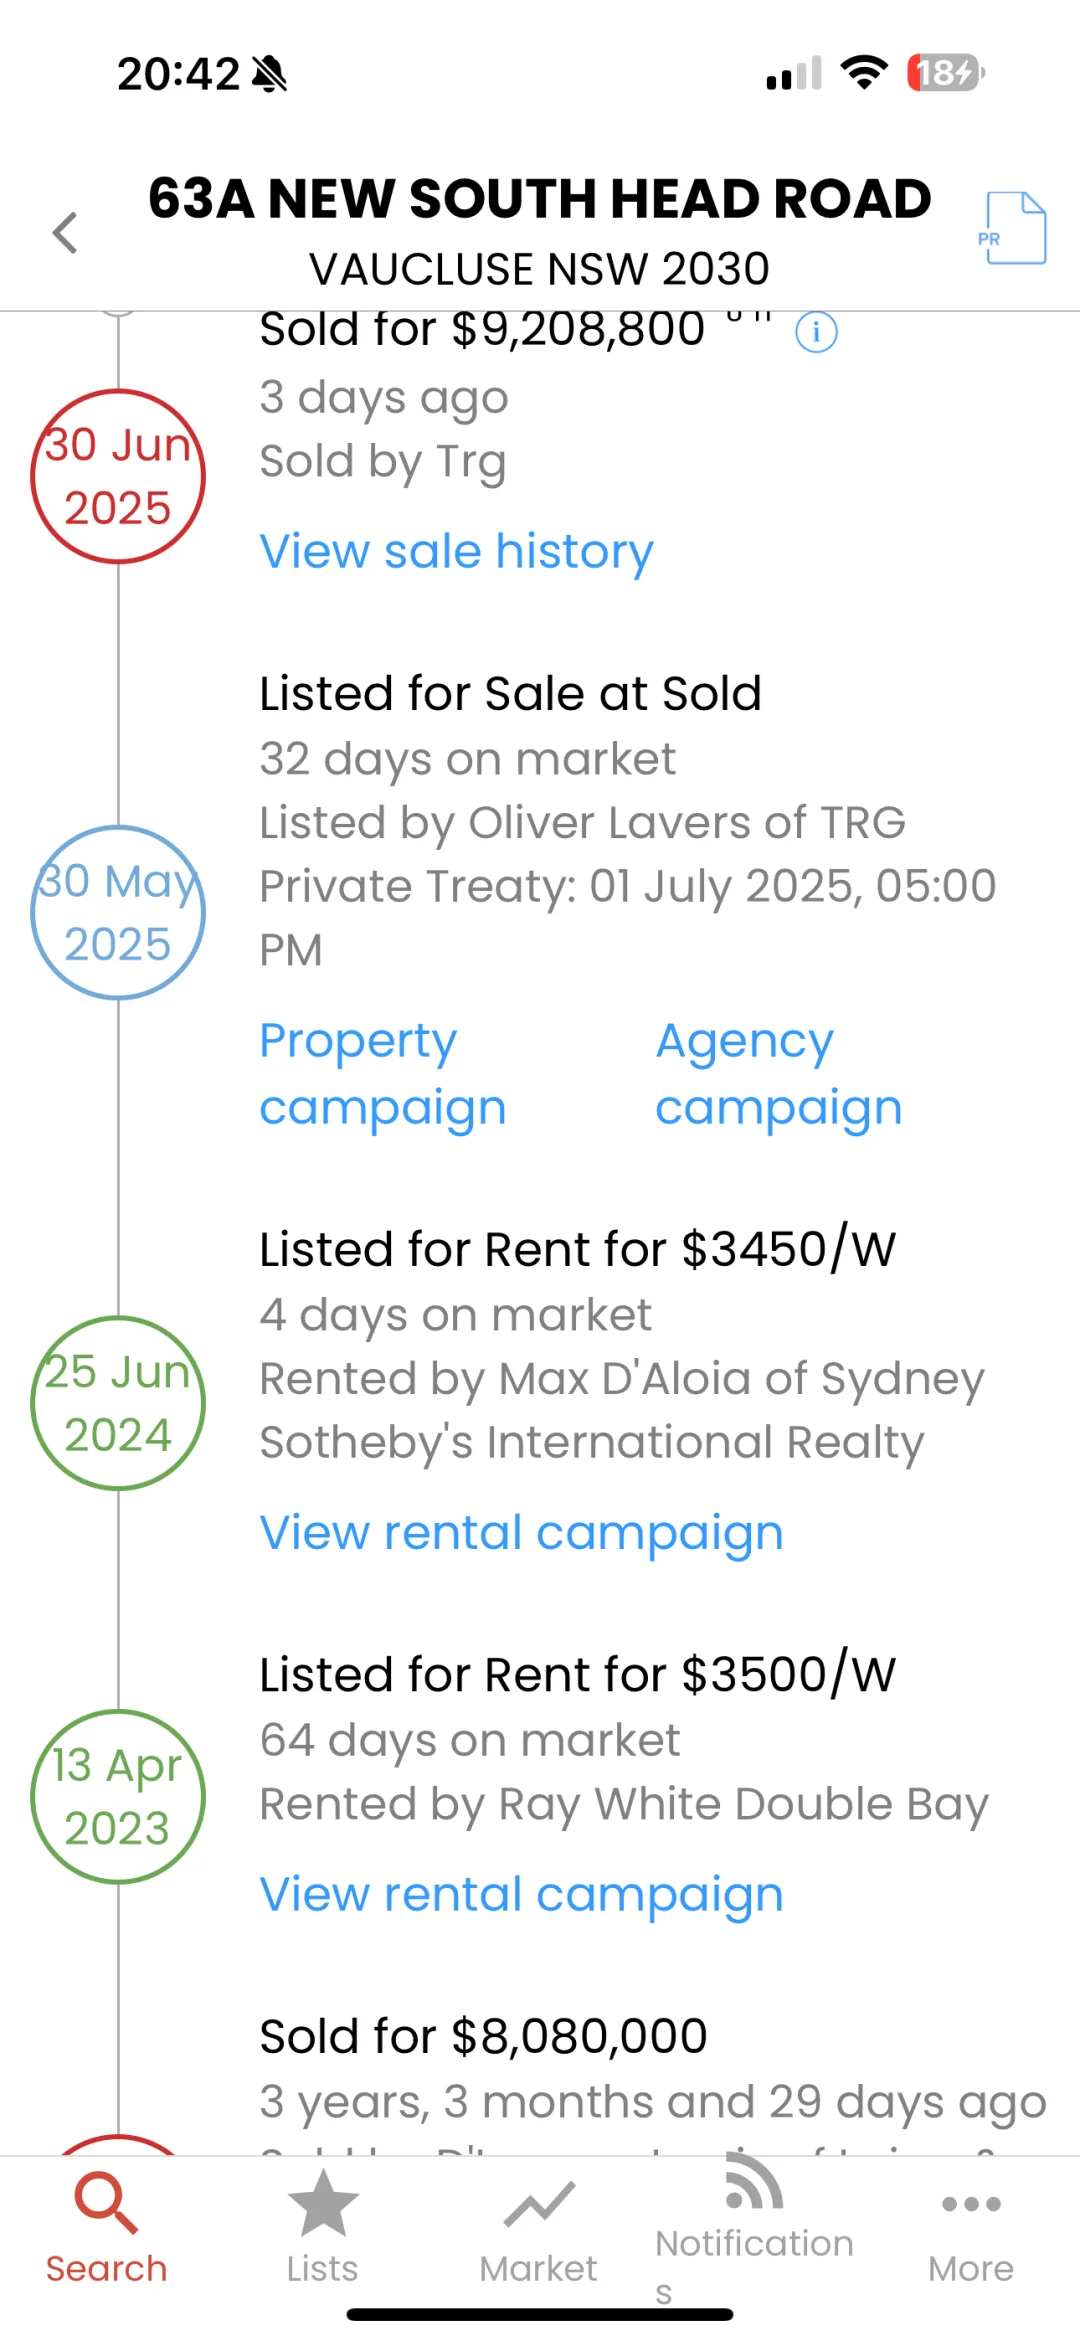1080x2341 pixels.
Task: Tap the Sold for $8,080,000 entry
Action: (x=483, y=2036)
